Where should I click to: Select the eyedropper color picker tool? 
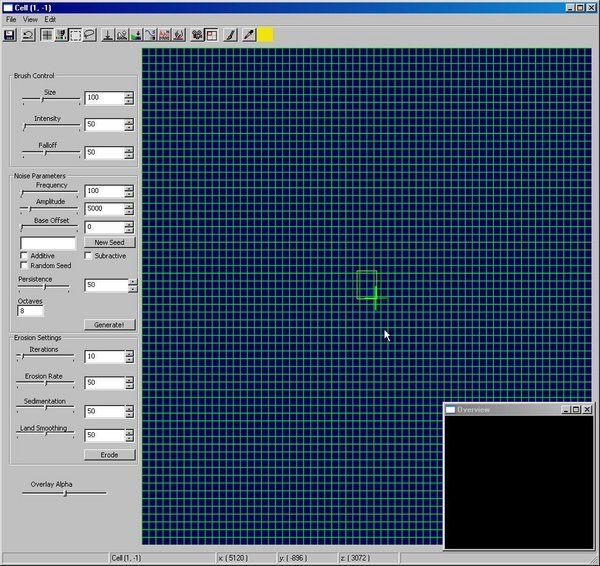point(249,35)
